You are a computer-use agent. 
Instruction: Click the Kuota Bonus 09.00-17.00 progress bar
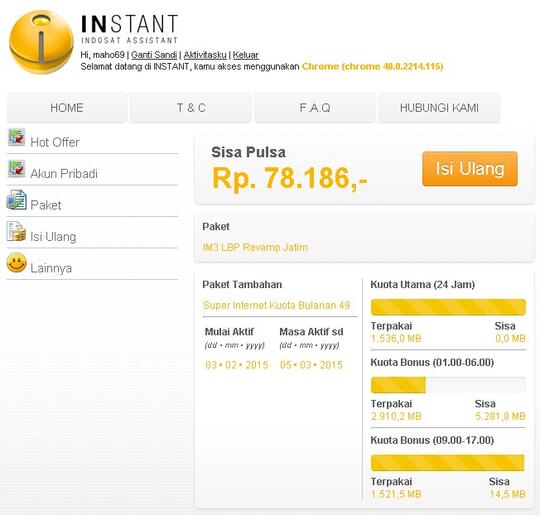pos(448,463)
